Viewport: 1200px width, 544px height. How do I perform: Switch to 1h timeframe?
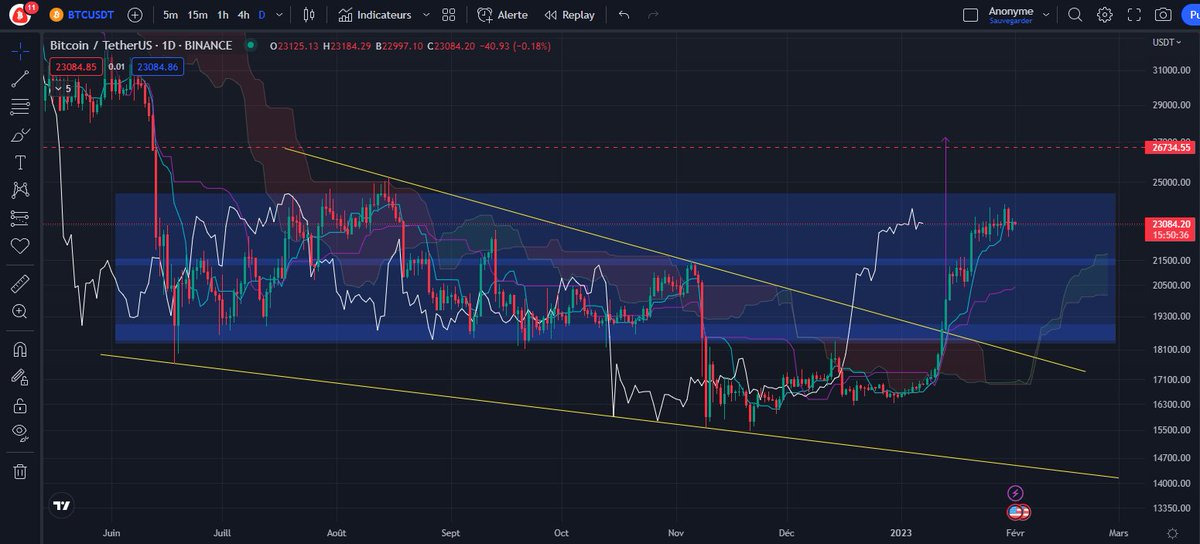(x=222, y=15)
